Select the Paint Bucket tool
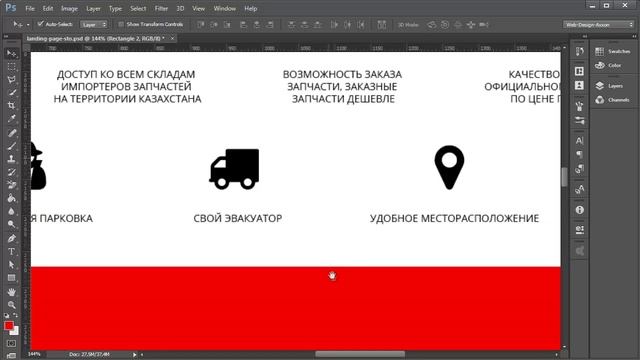Screen dimensions: 640x360 point(11,198)
